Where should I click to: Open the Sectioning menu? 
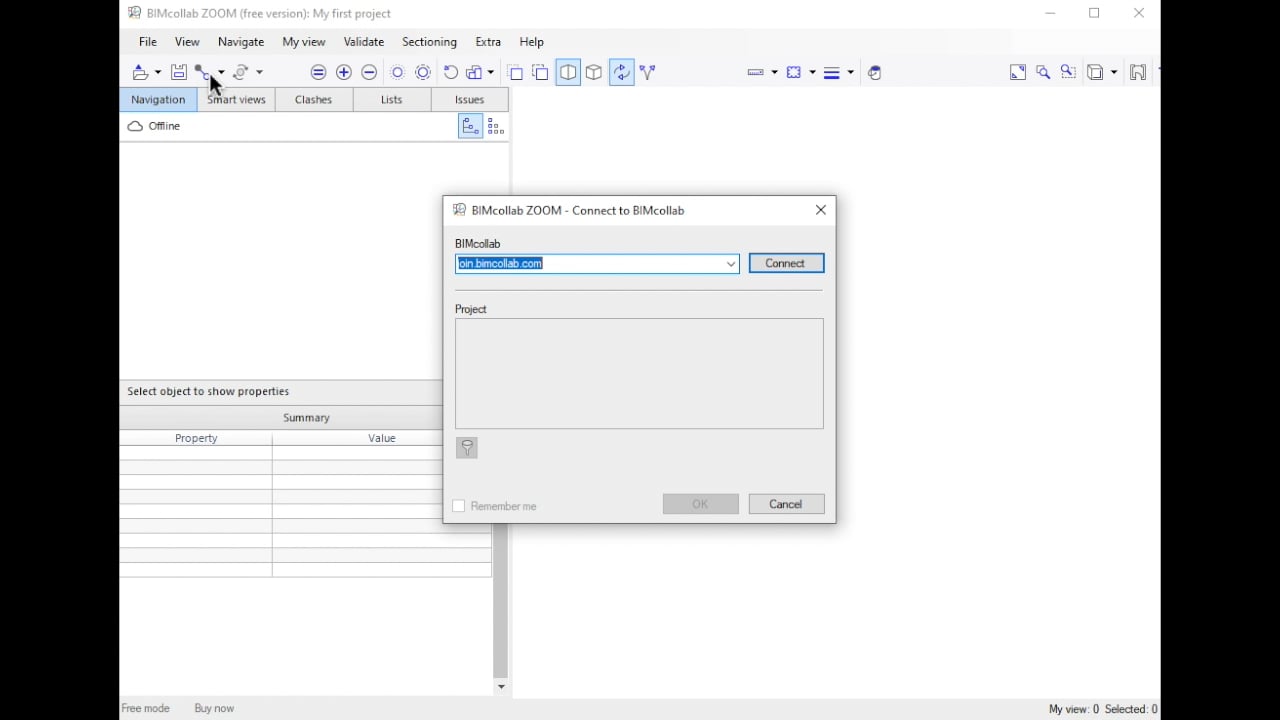(429, 42)
